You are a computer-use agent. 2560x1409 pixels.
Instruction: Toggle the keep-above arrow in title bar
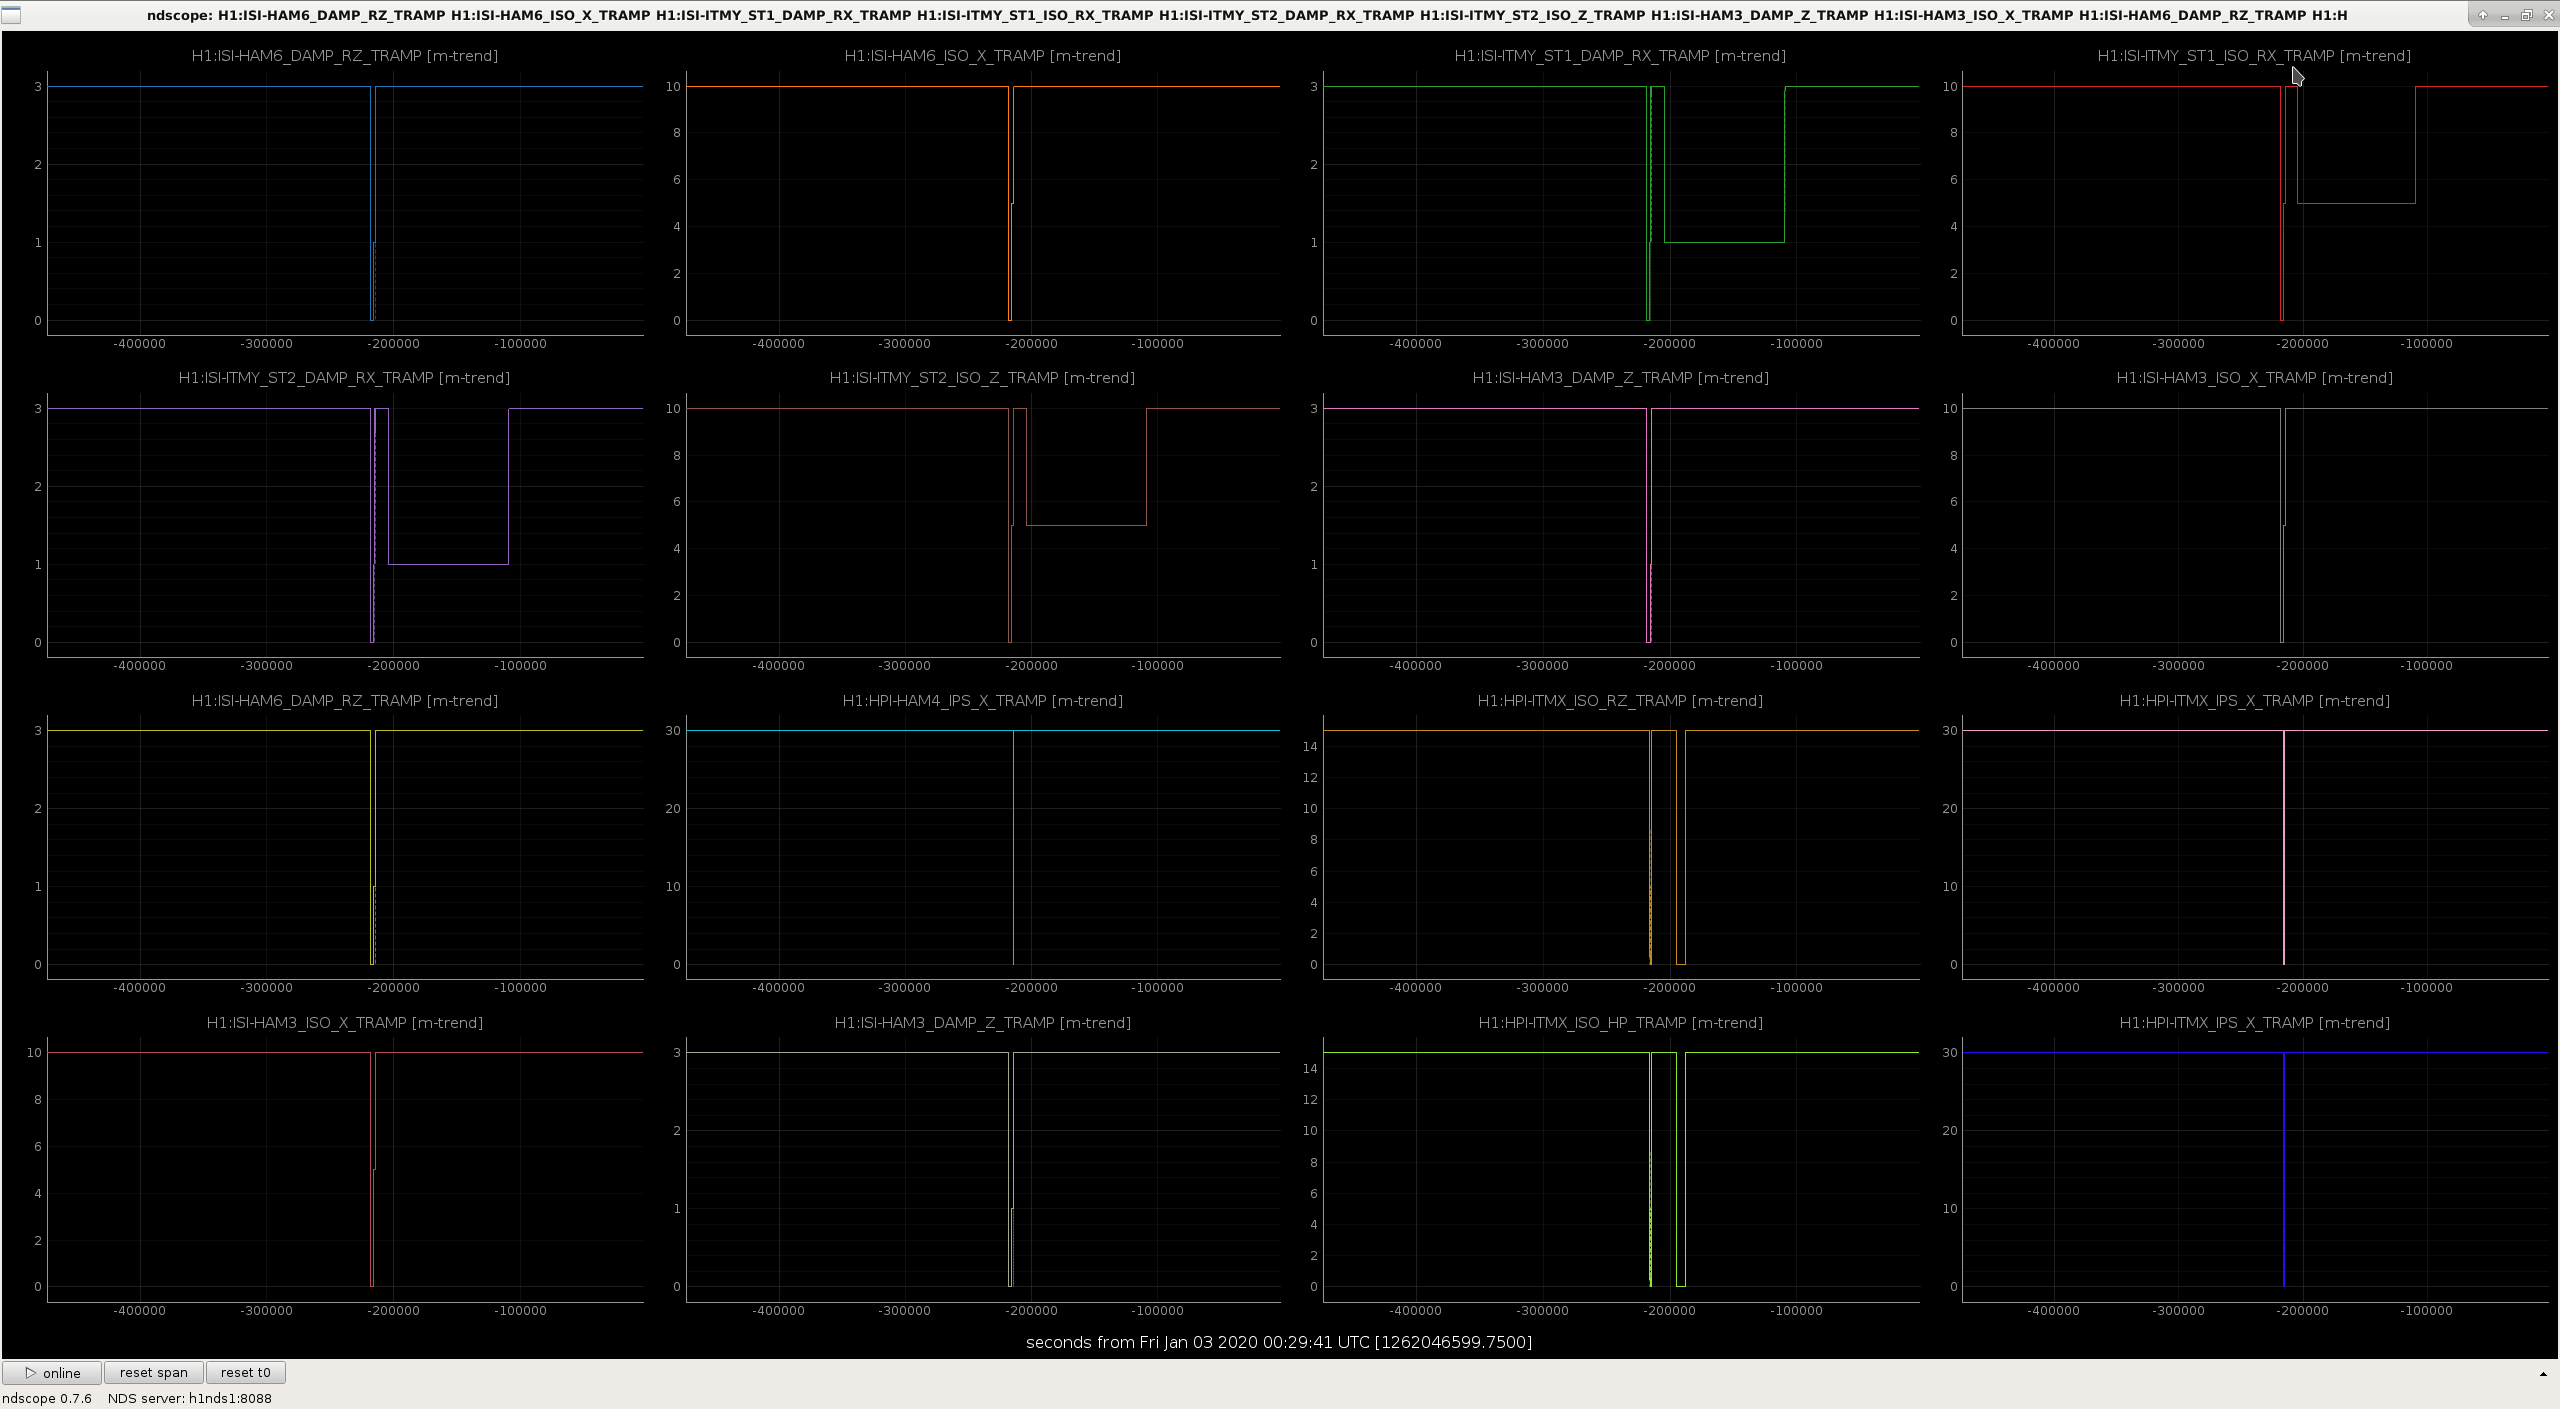2483,15
